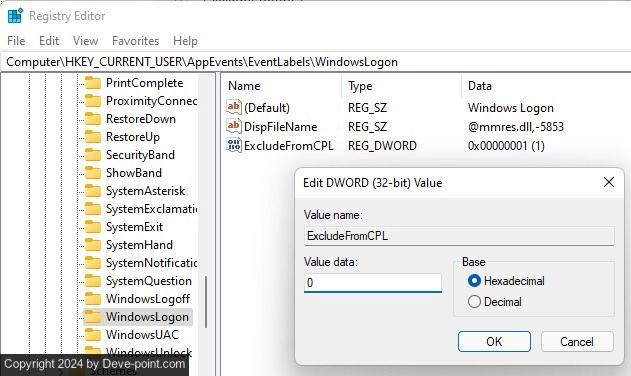Select the ProximityConnection folder icon
The image size is (631, 376).
[x=93, y=101]
